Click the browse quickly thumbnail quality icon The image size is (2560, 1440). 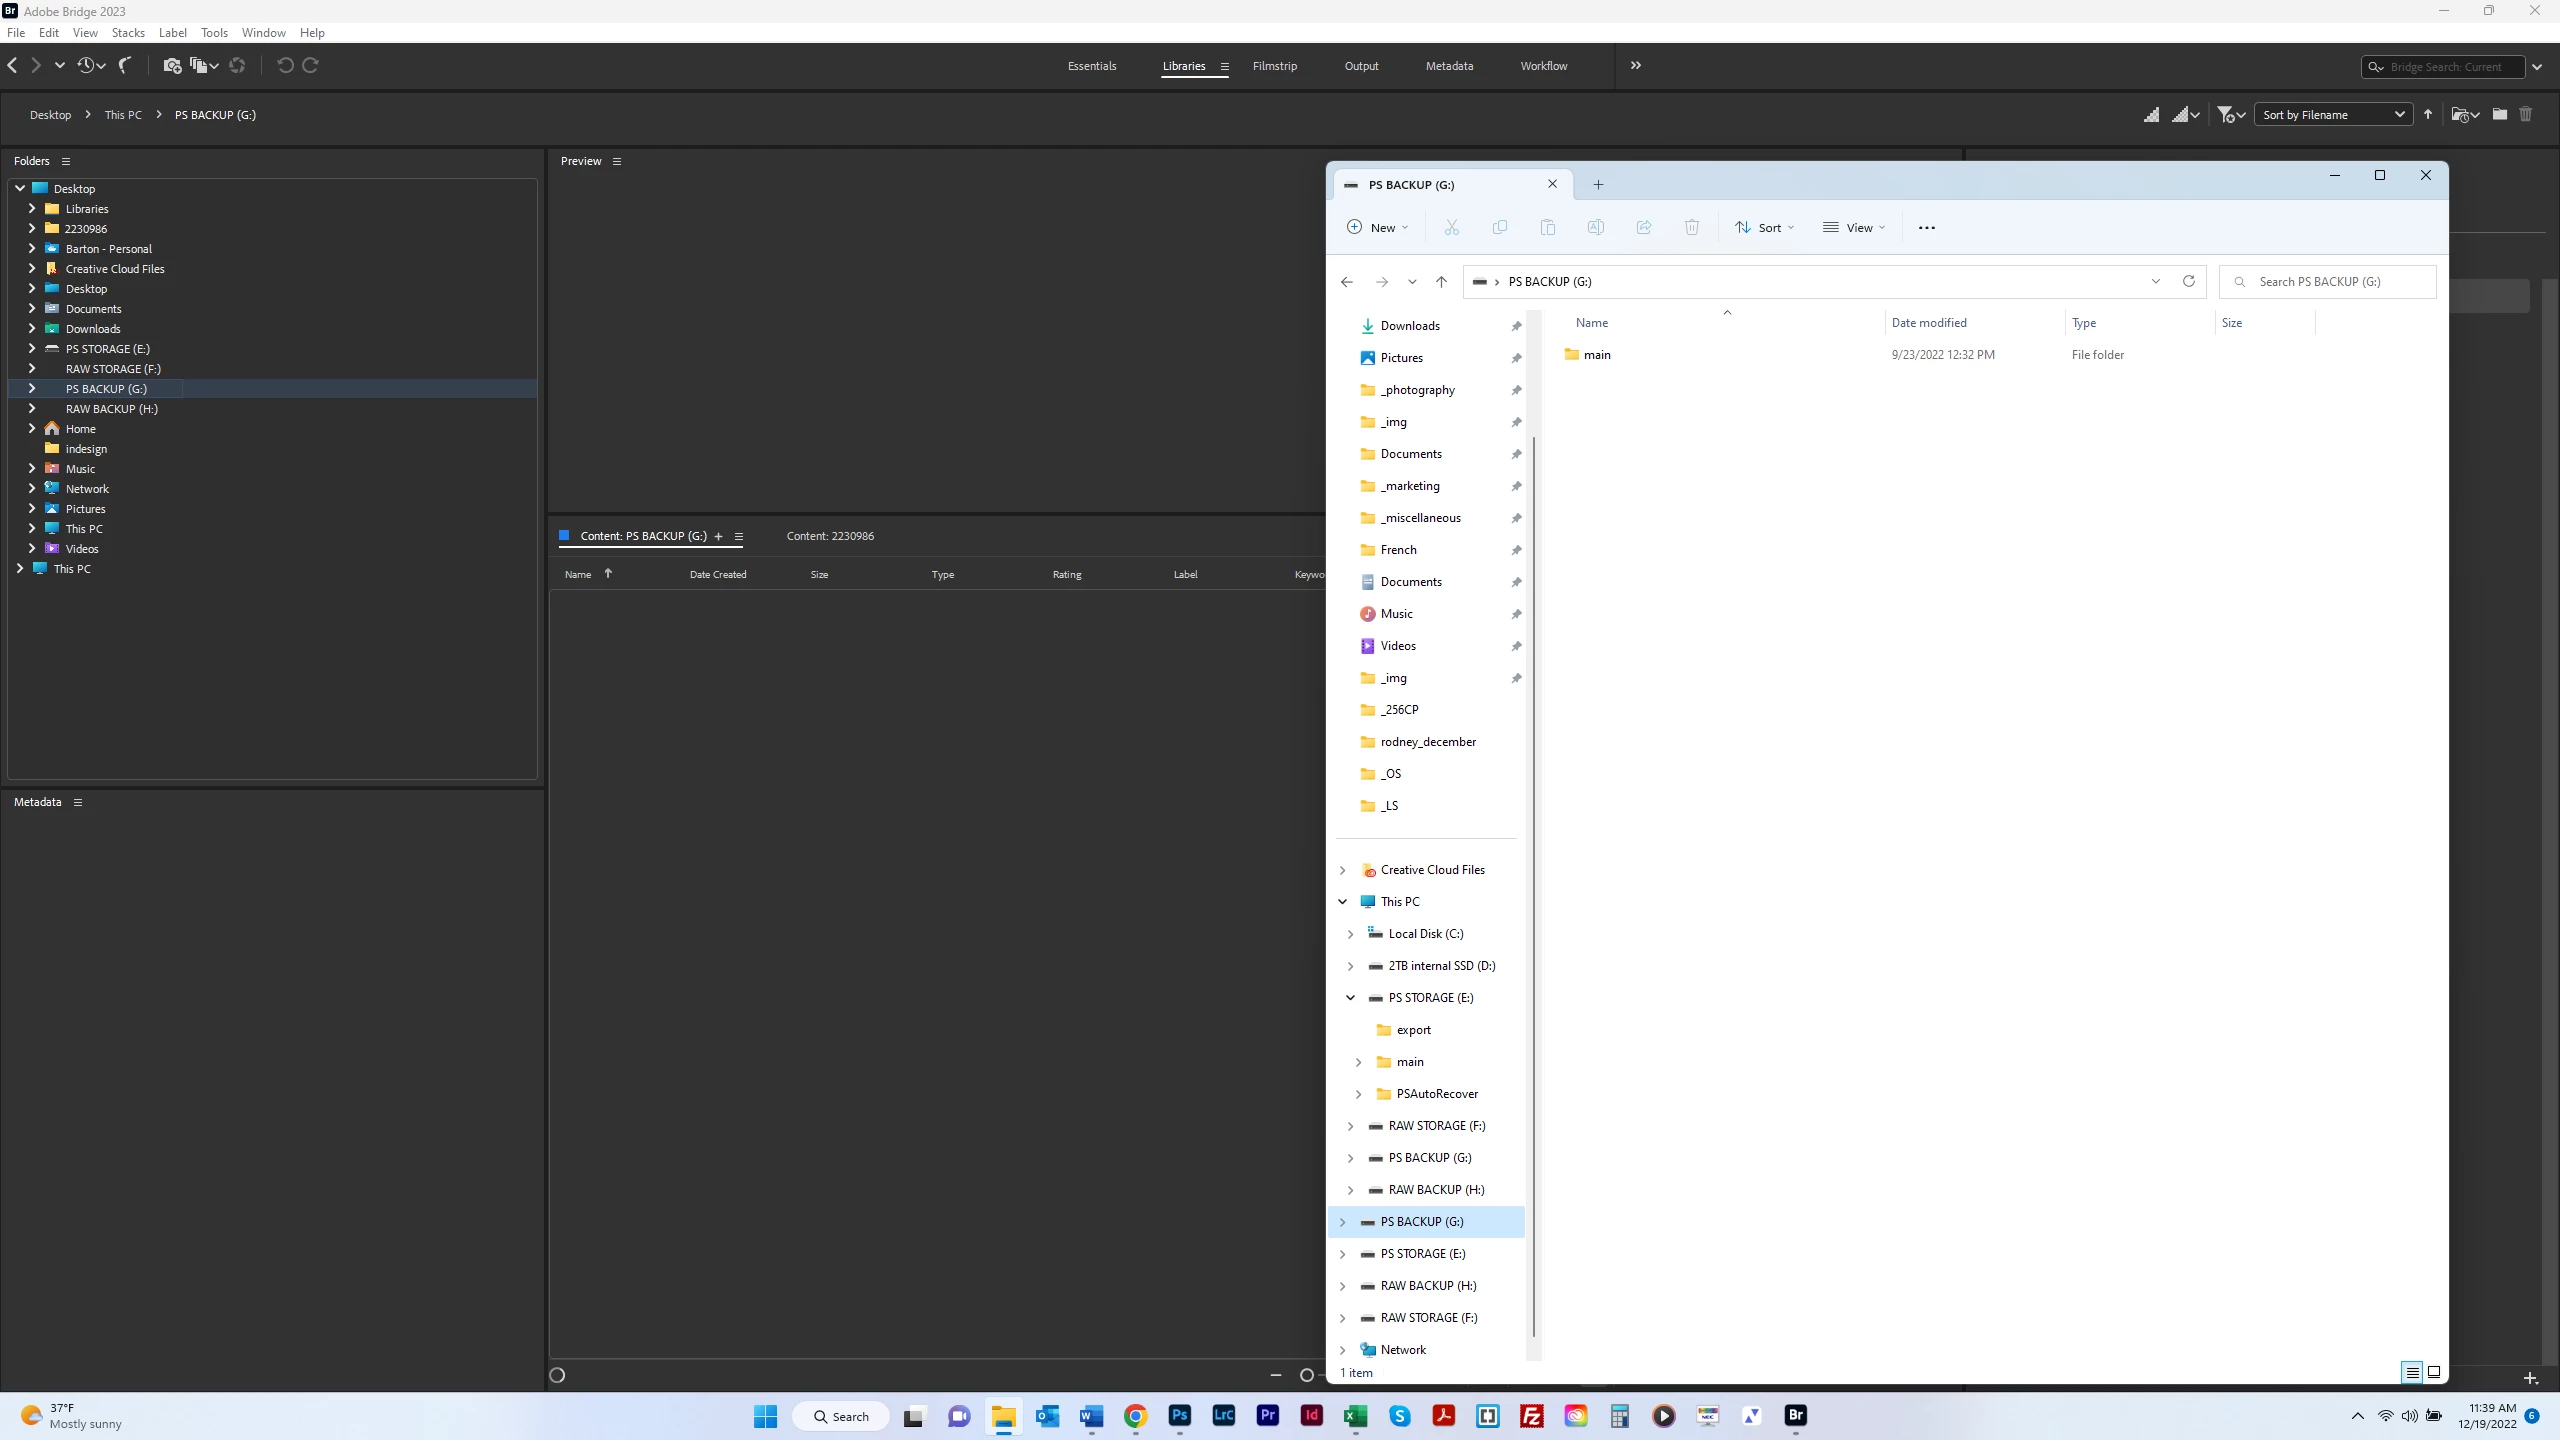2151,115
